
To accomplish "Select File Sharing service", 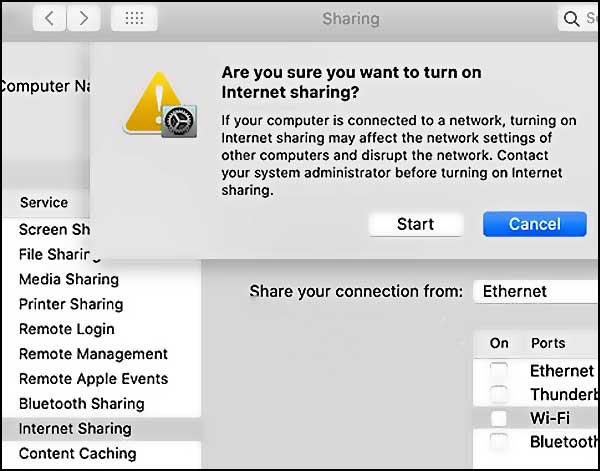I will 60,254.
